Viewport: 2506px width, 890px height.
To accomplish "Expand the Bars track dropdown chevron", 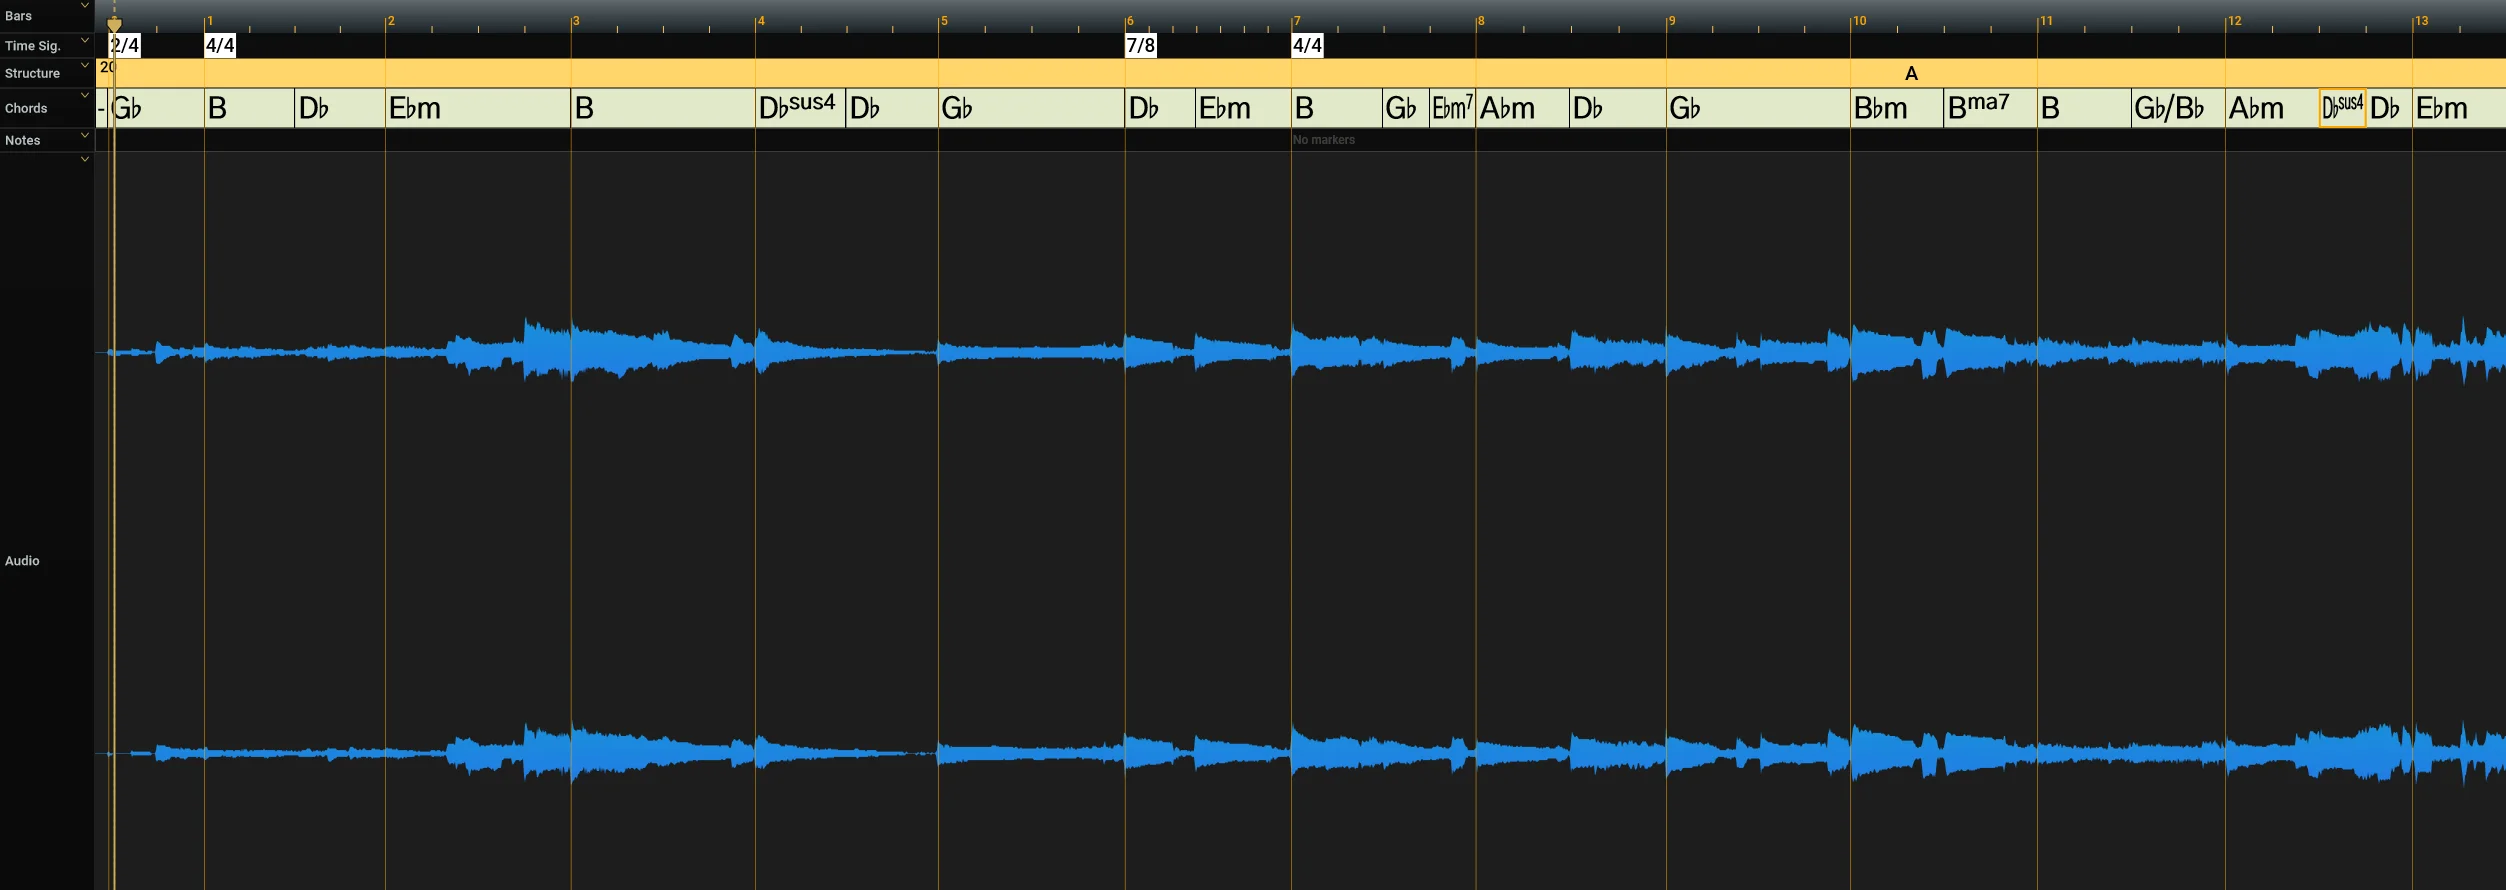I will click(x=85, y=6).
